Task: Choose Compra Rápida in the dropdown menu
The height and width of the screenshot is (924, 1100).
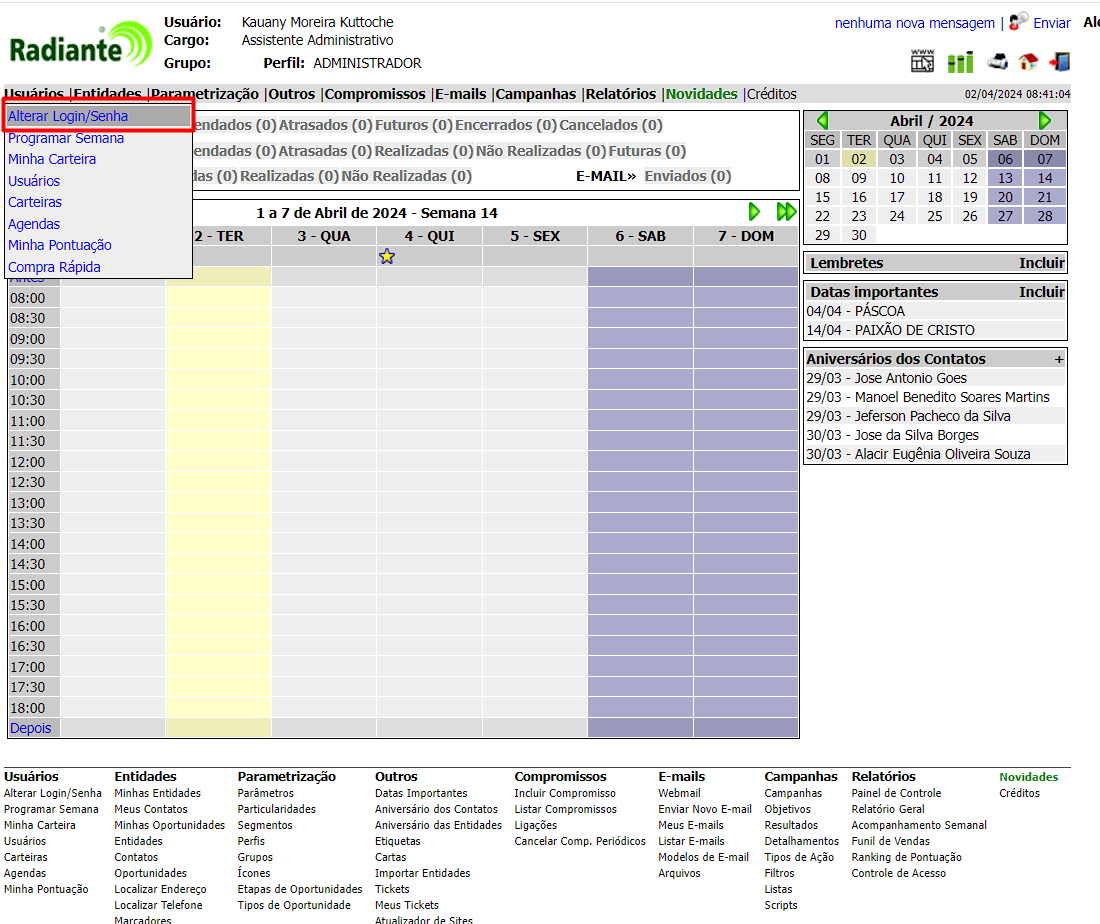Action: 54,267
